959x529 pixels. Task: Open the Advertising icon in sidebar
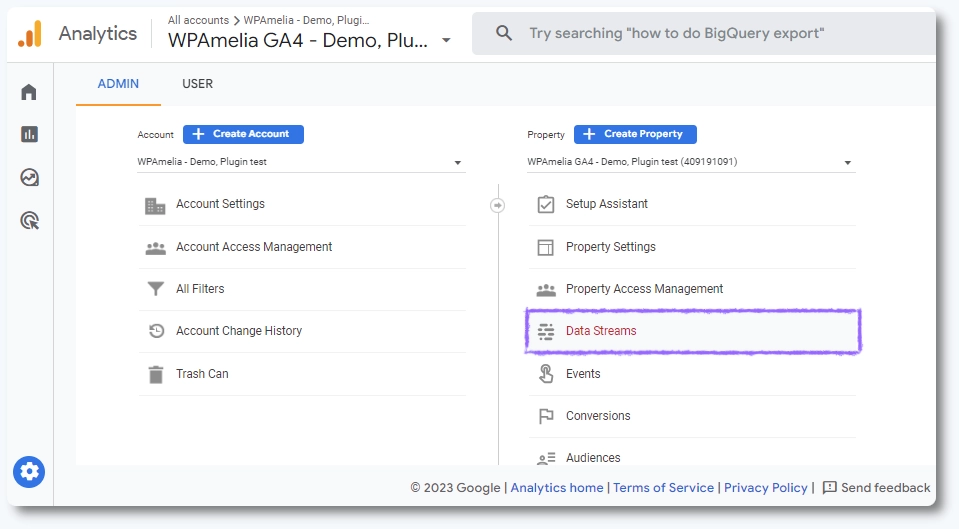pos(29,221)
